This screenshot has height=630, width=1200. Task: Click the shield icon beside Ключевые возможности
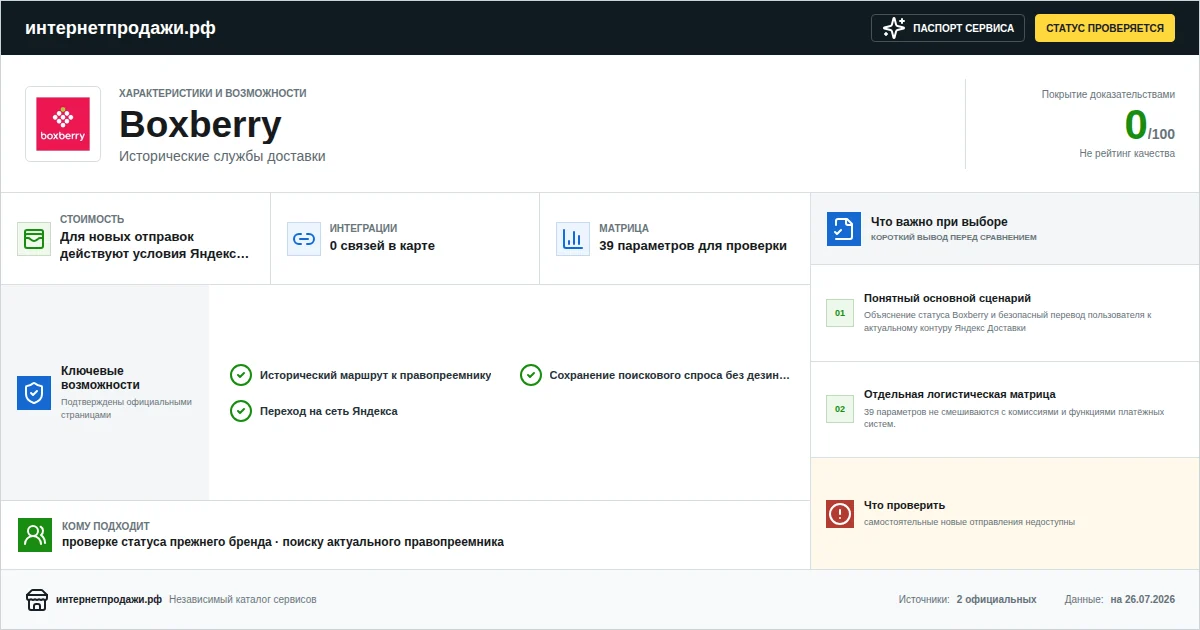pyautogui.click(x=34, y=393)
